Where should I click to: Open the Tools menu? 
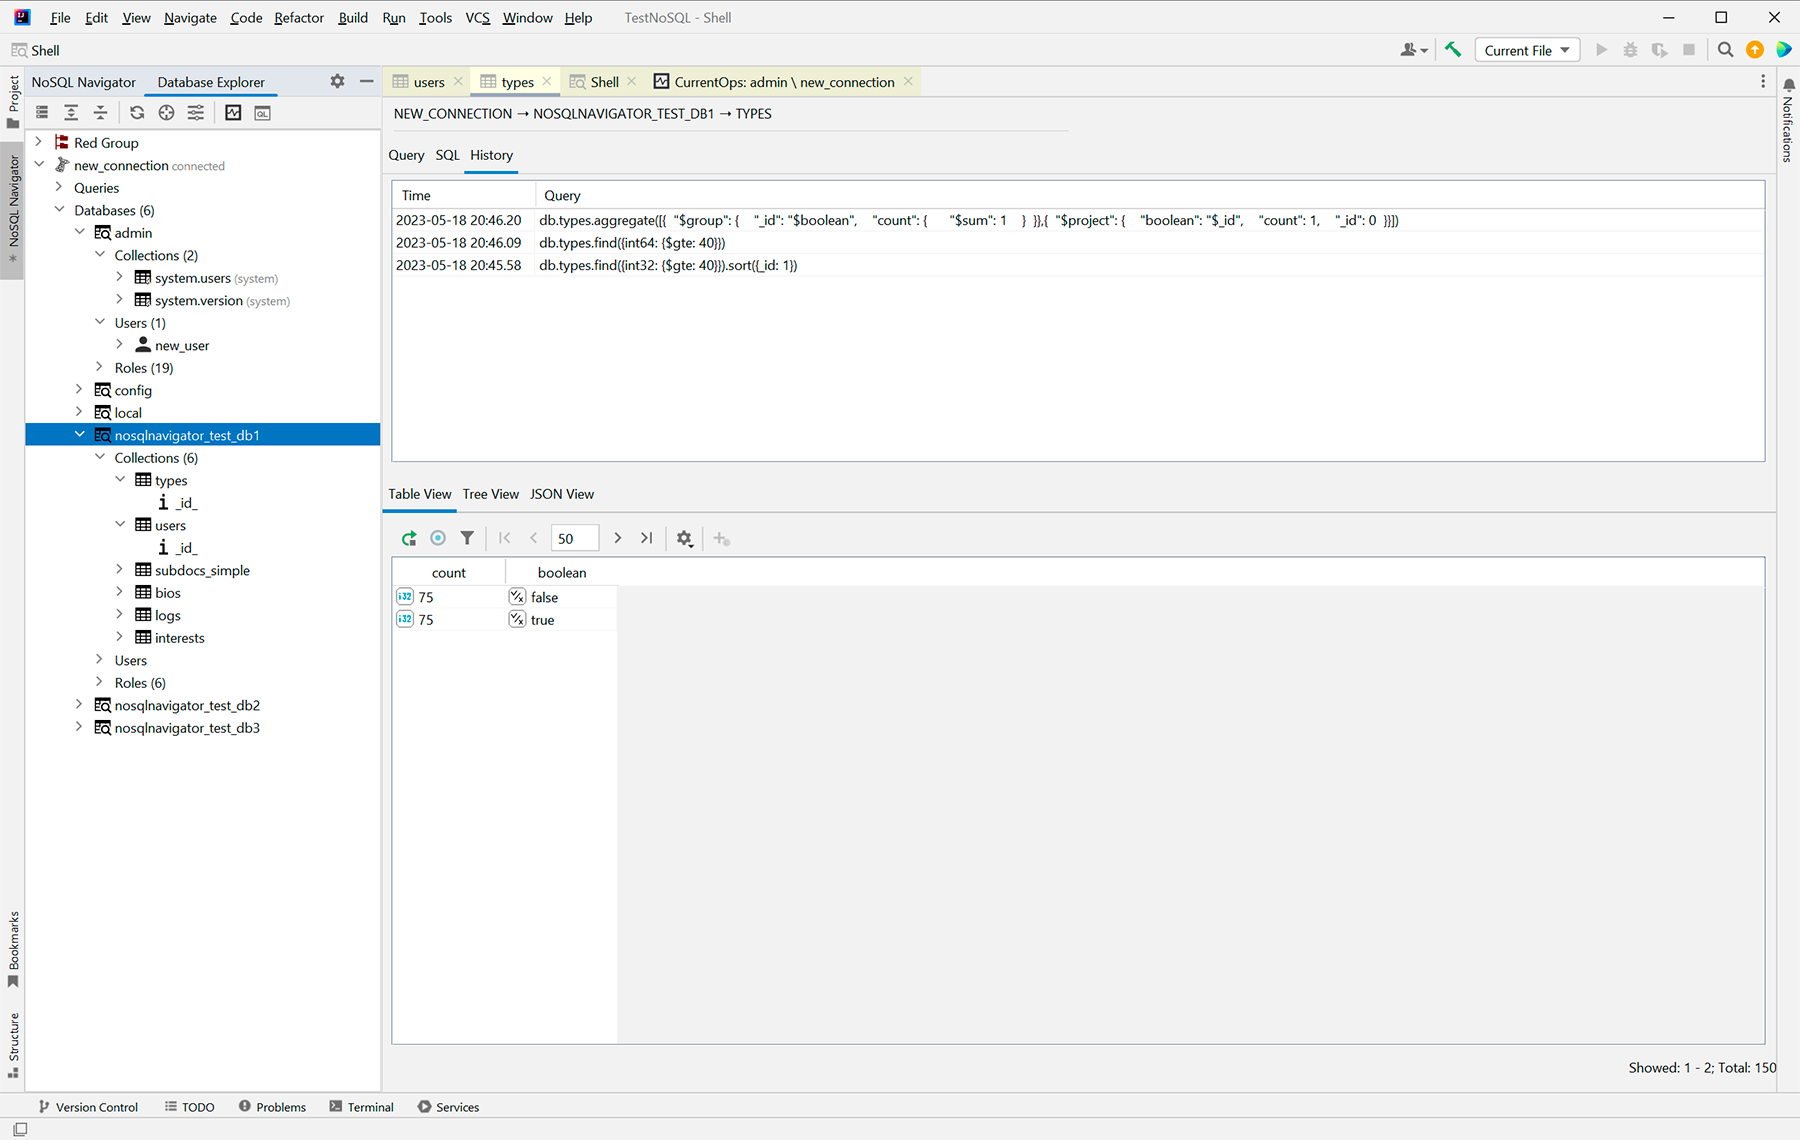(x=435, y=17)
